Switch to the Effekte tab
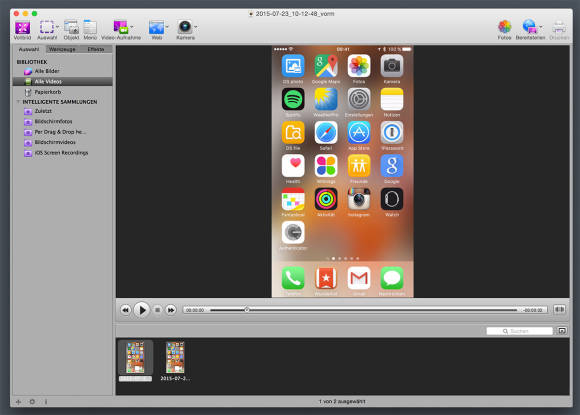 click(x=95, y=49)
